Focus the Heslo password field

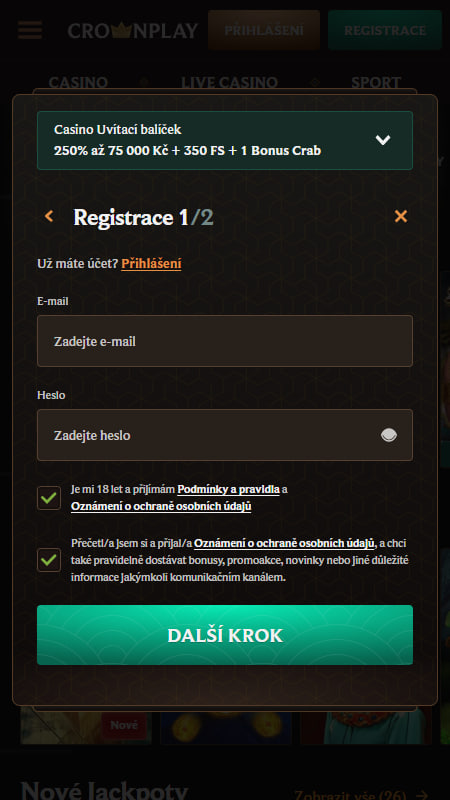click(x=225, y=435)
